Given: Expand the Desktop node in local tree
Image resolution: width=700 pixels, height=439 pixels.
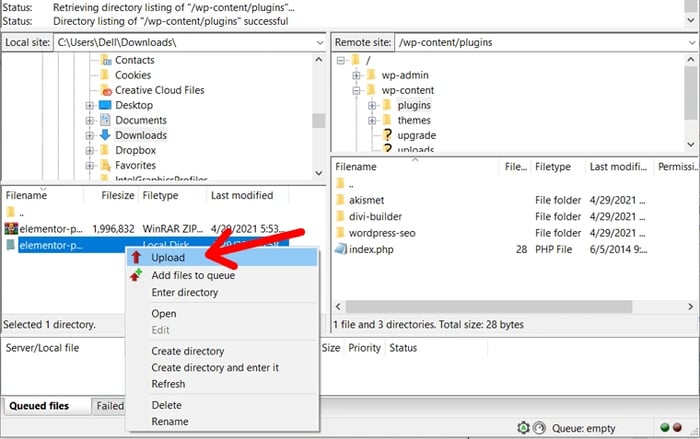Looking at the screenshot, I should [90, 106].
